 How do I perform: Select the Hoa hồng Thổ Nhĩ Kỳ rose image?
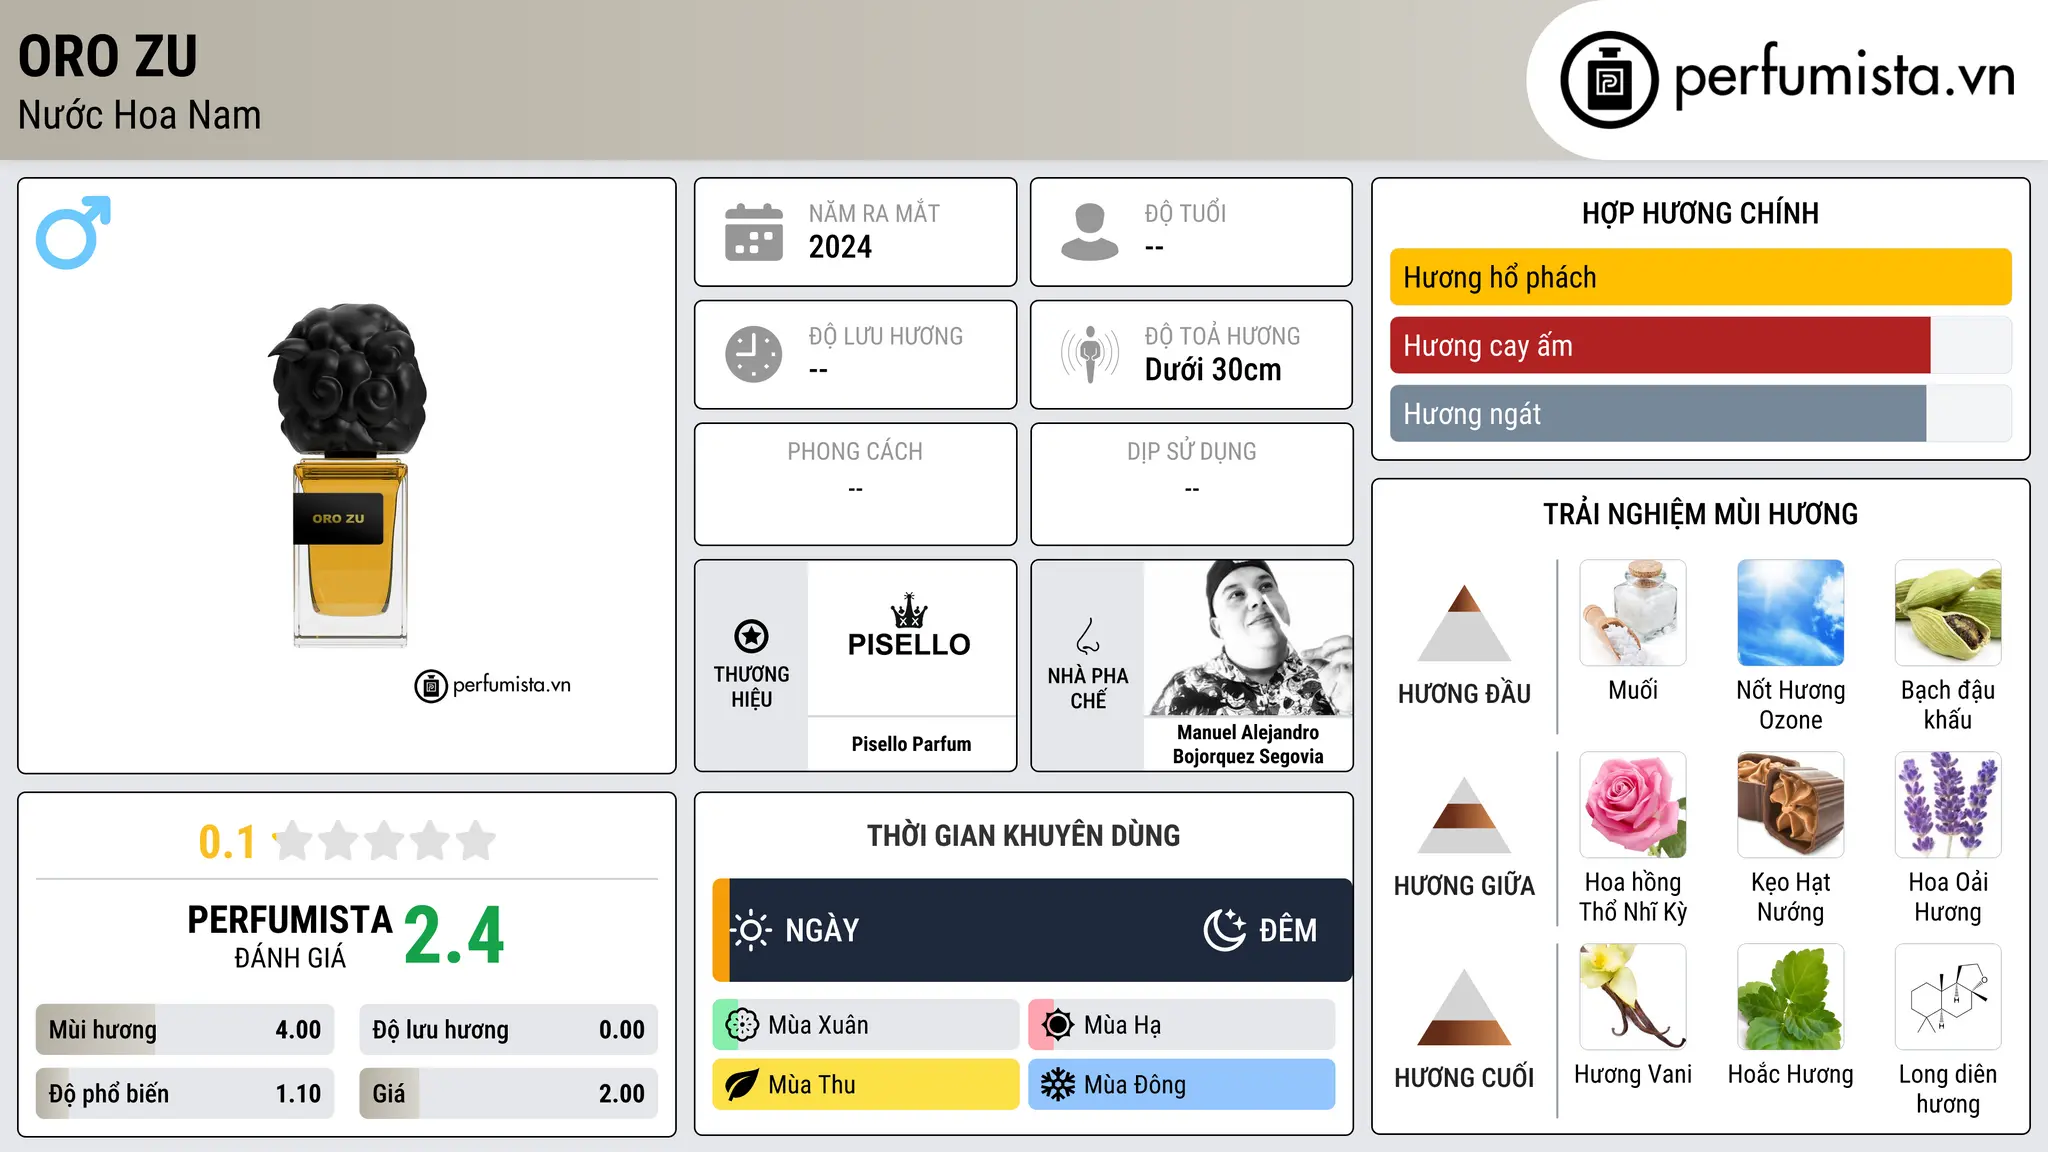coord(1633,805)
